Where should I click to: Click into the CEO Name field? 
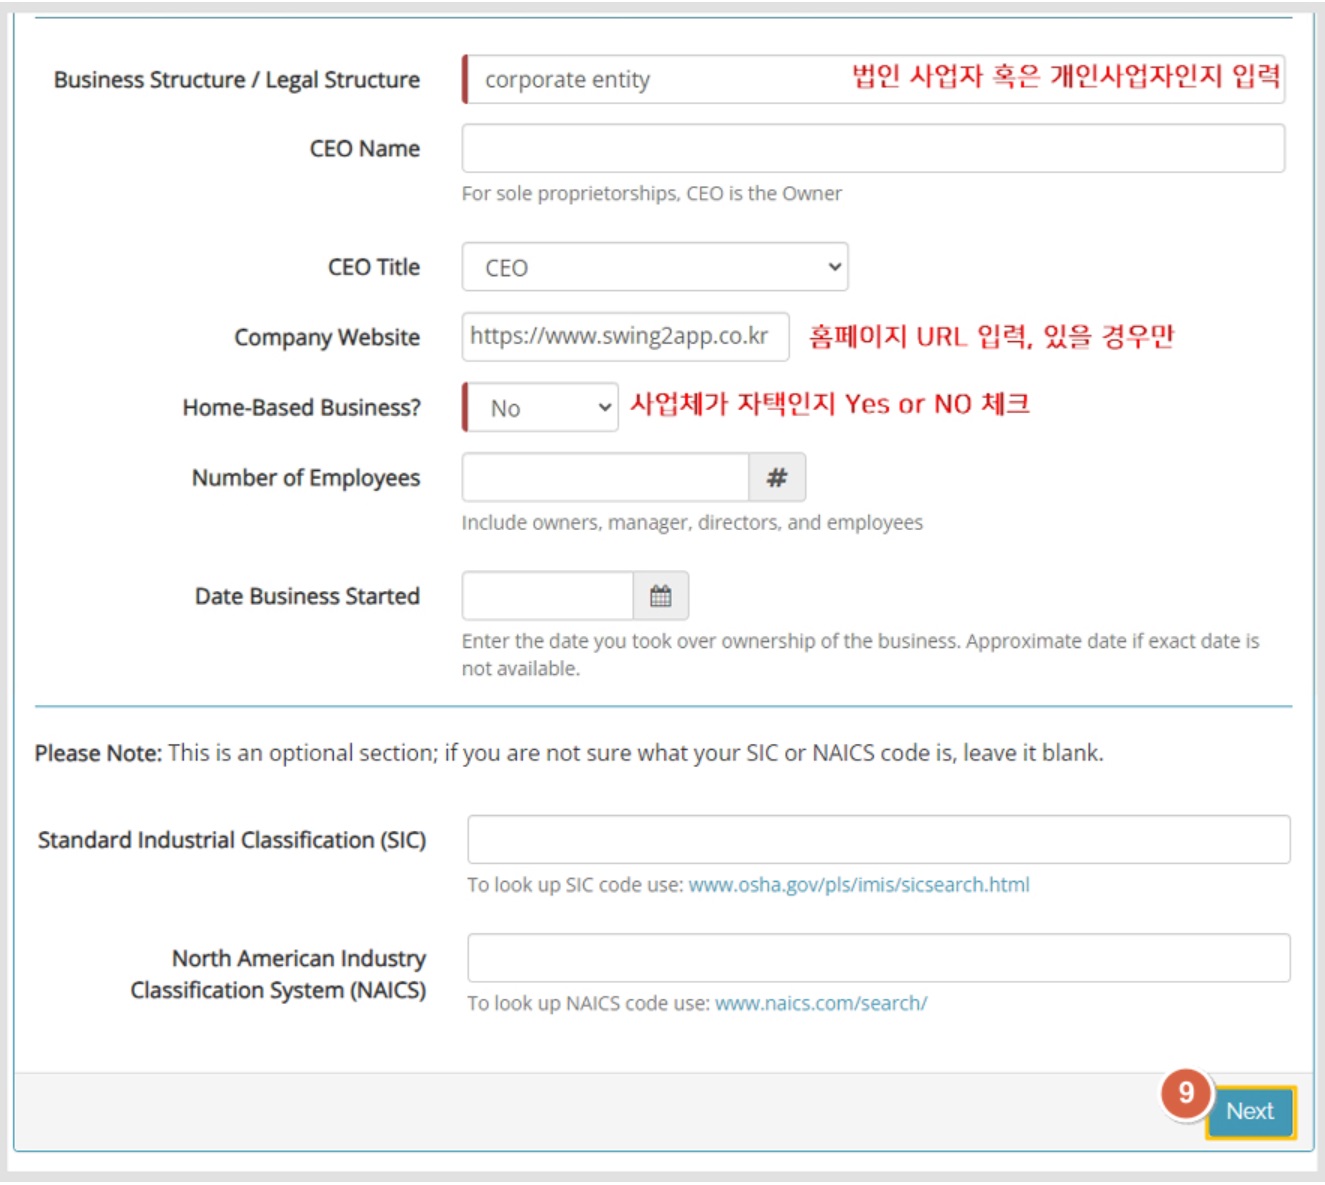click(873, 149)
